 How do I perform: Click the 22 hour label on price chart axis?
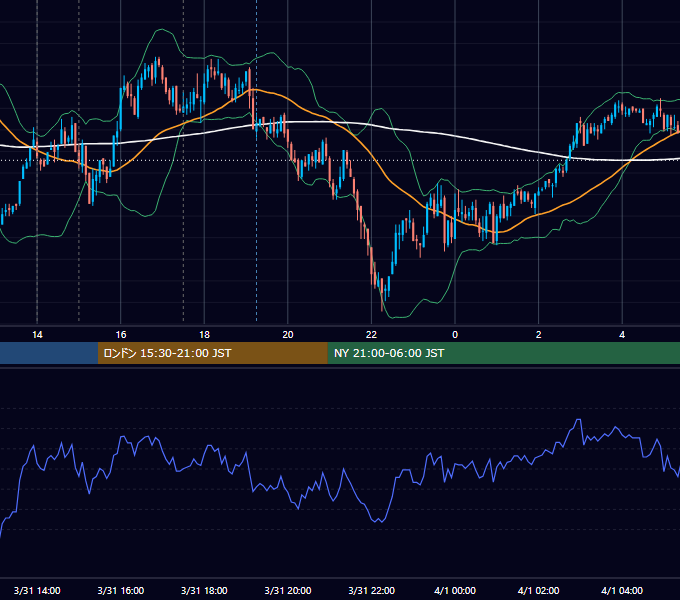[x=371, y=335]
